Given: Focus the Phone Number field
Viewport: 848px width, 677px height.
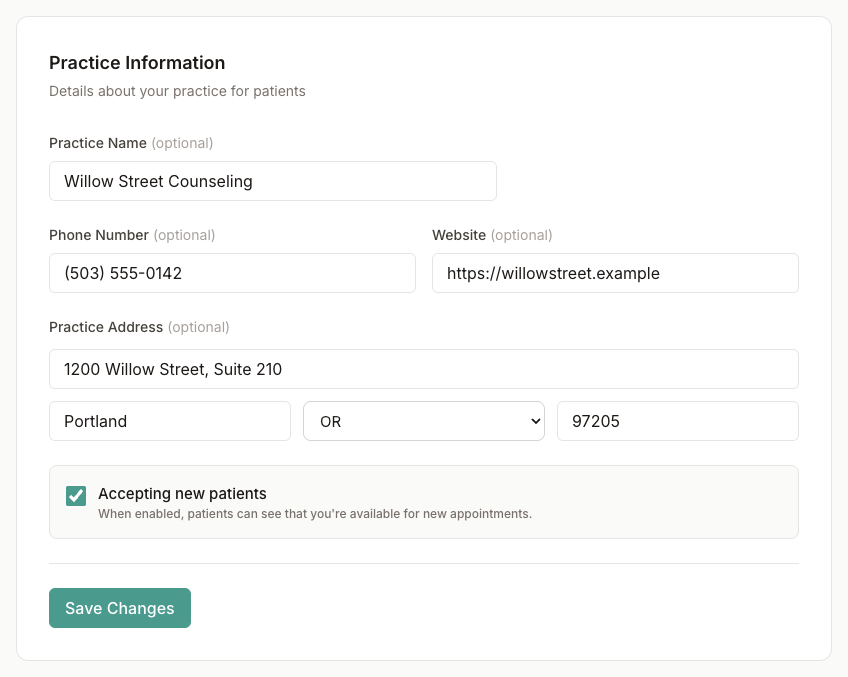Looking at the screenshot, I should coord(232,273).
